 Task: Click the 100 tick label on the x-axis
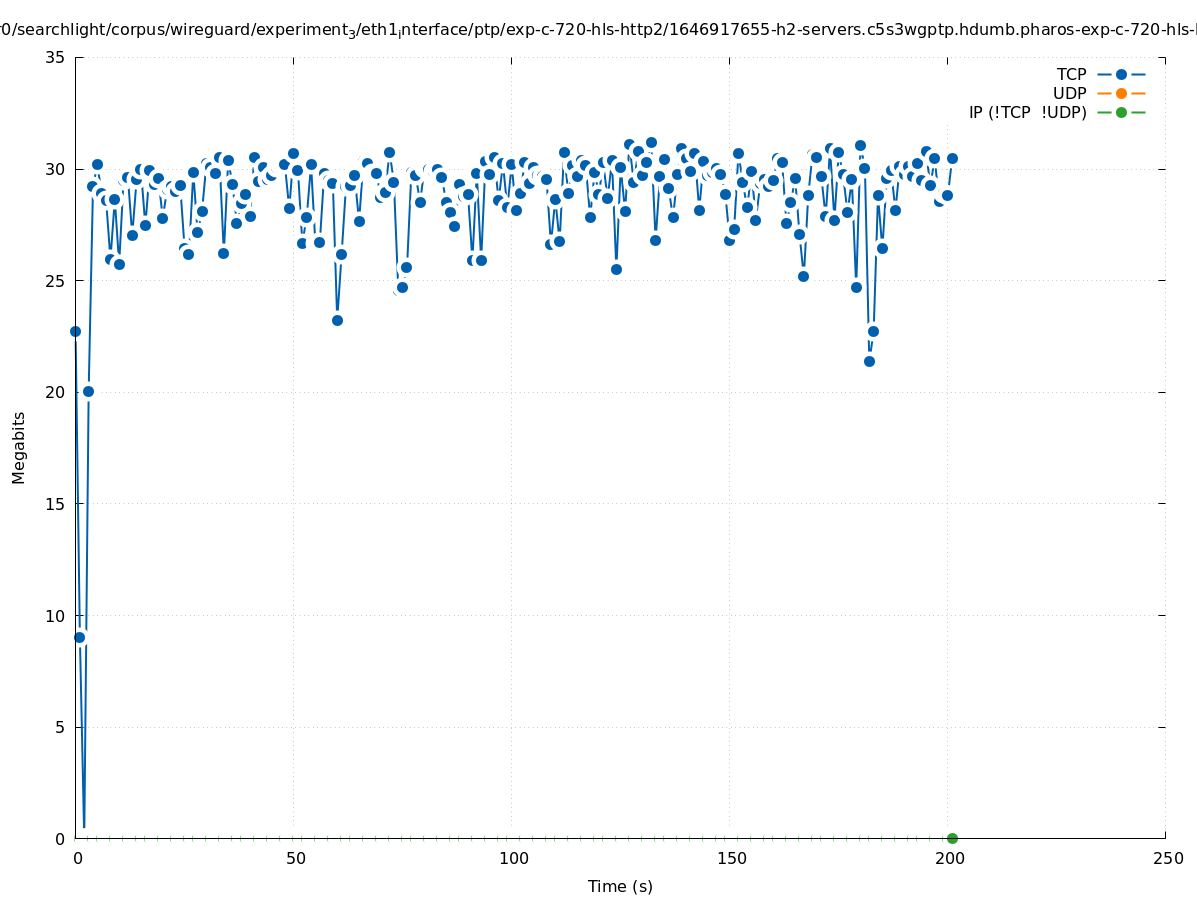pyautogui.click(x=513, y=858)
